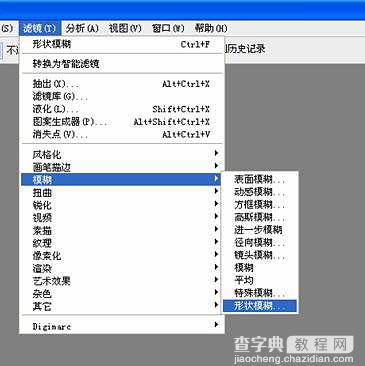Expand the 像素化 submenu
Viewport: 365px width, 366px height.
[x=122, y=256]
